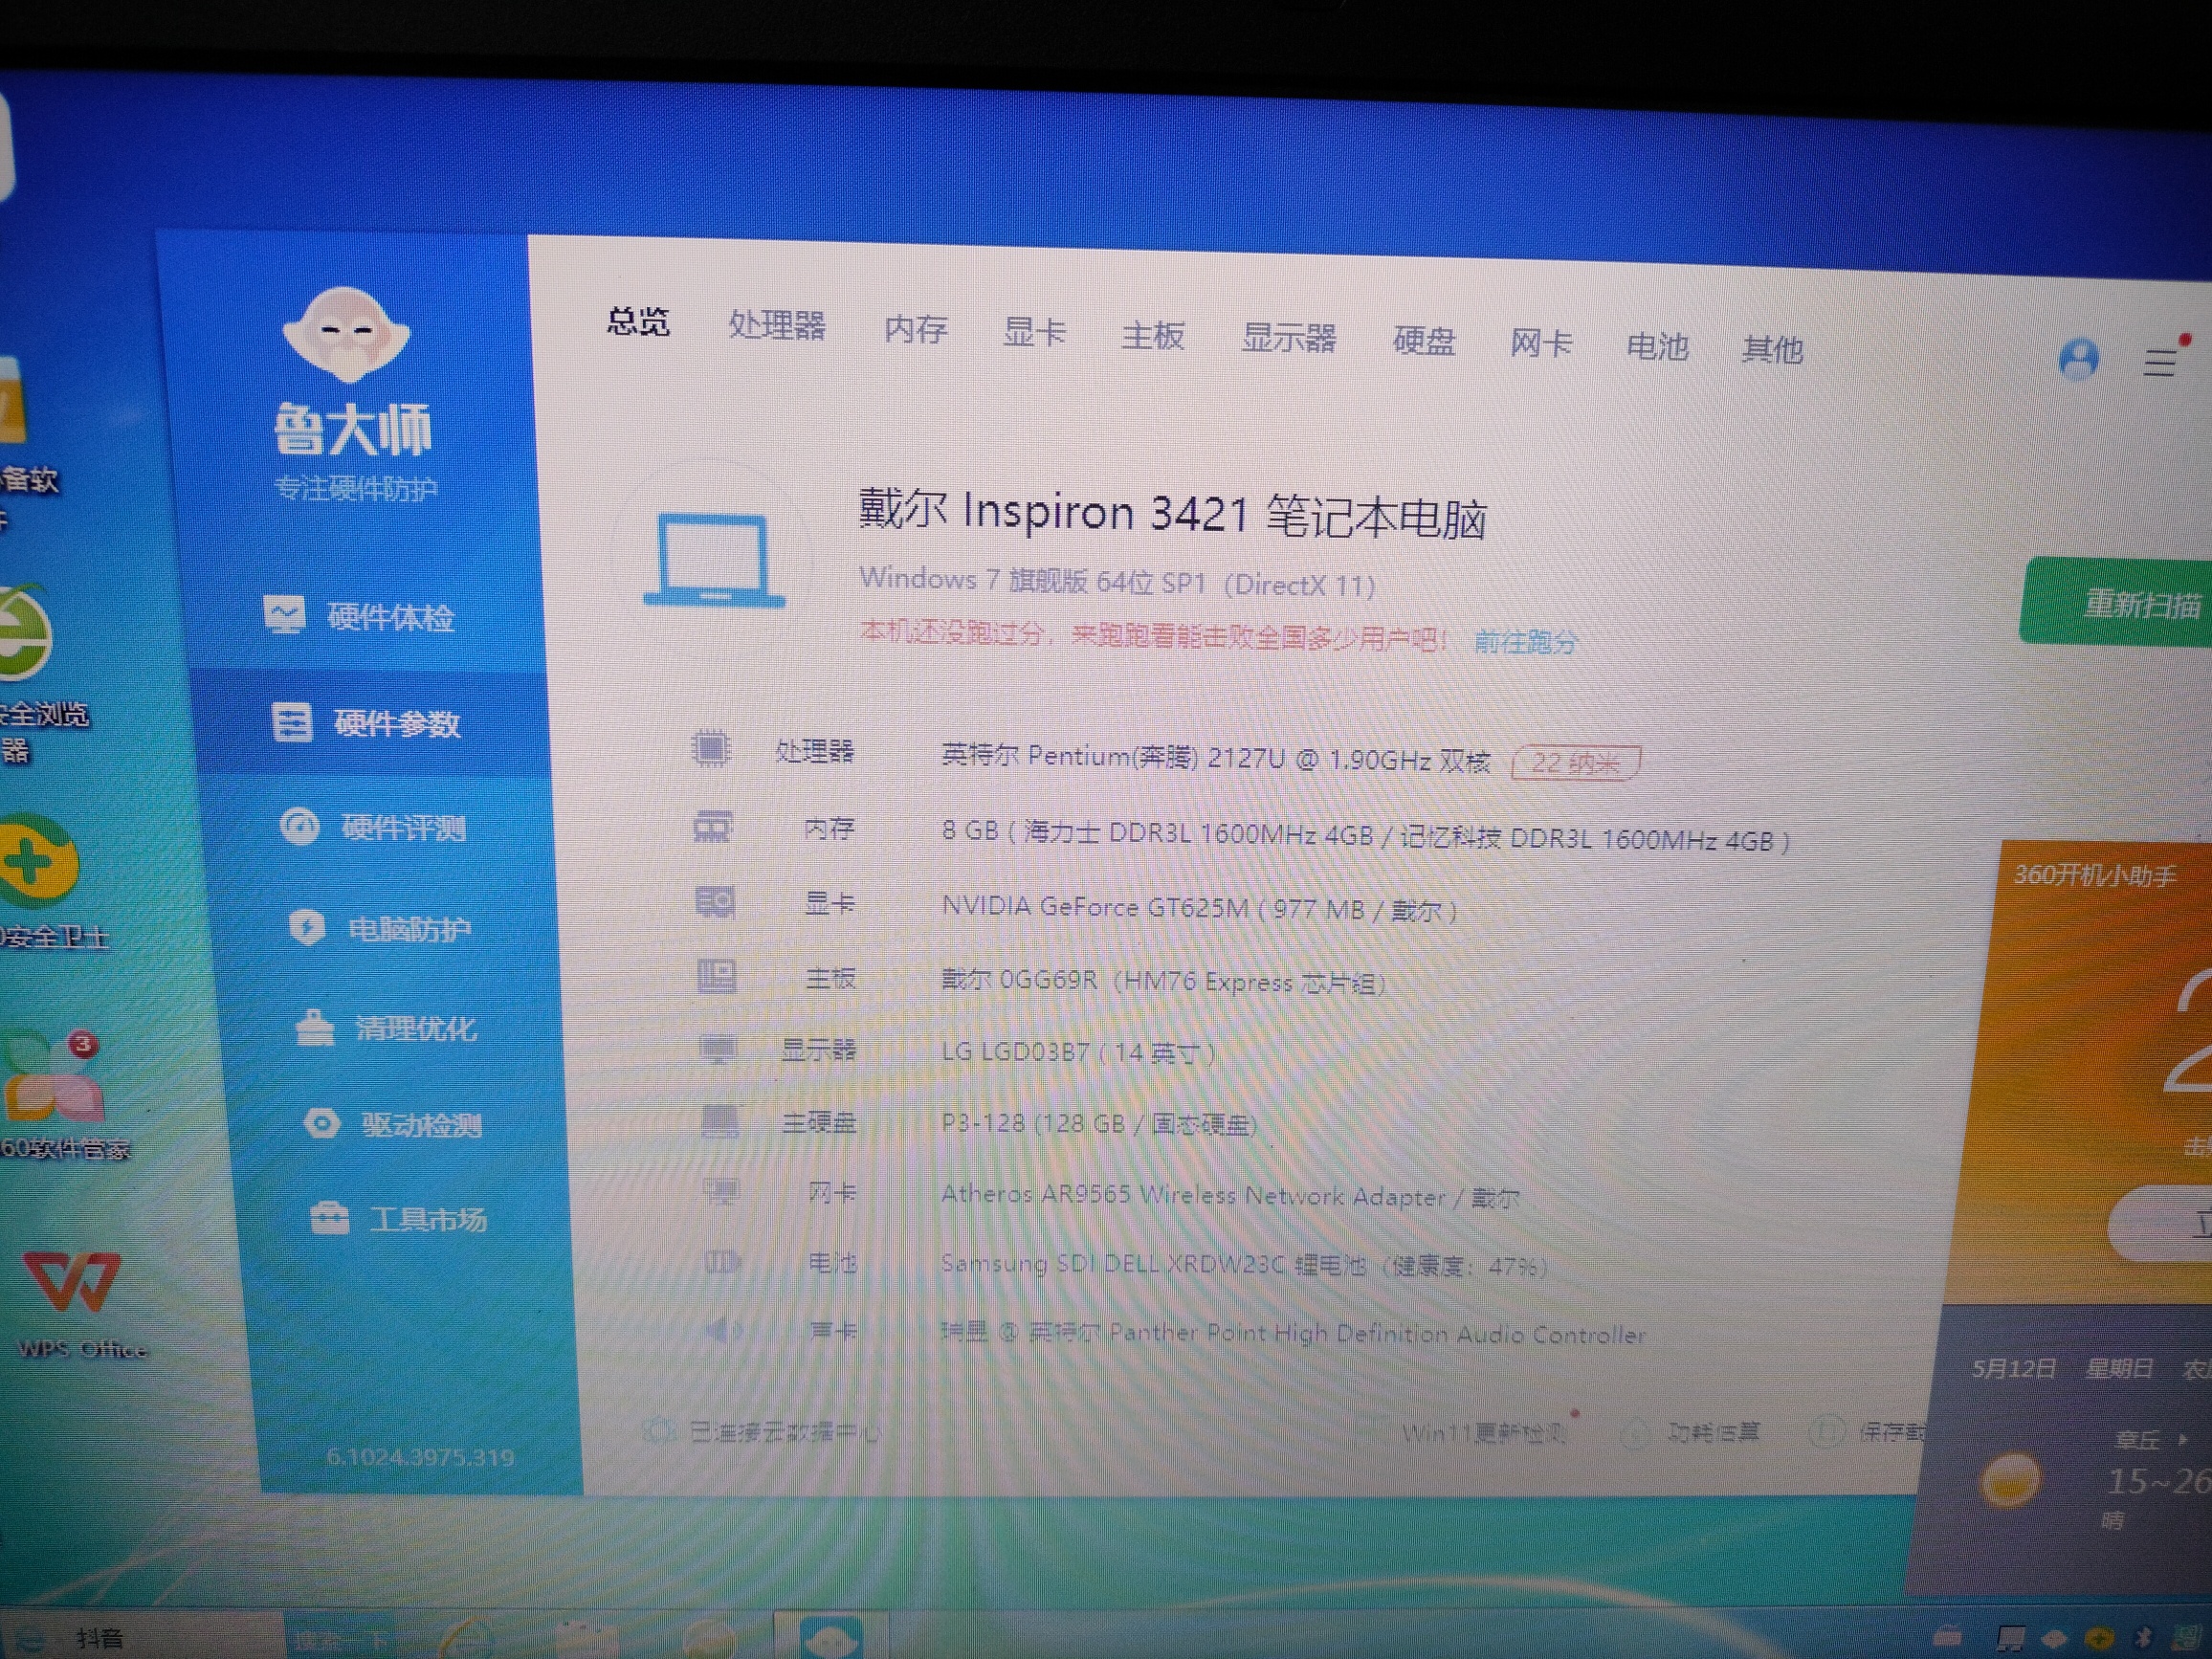This screenshot has width=2212, height=1659.
Task: Open 清理优化 in the sidebar
Action: point(387,1028)
